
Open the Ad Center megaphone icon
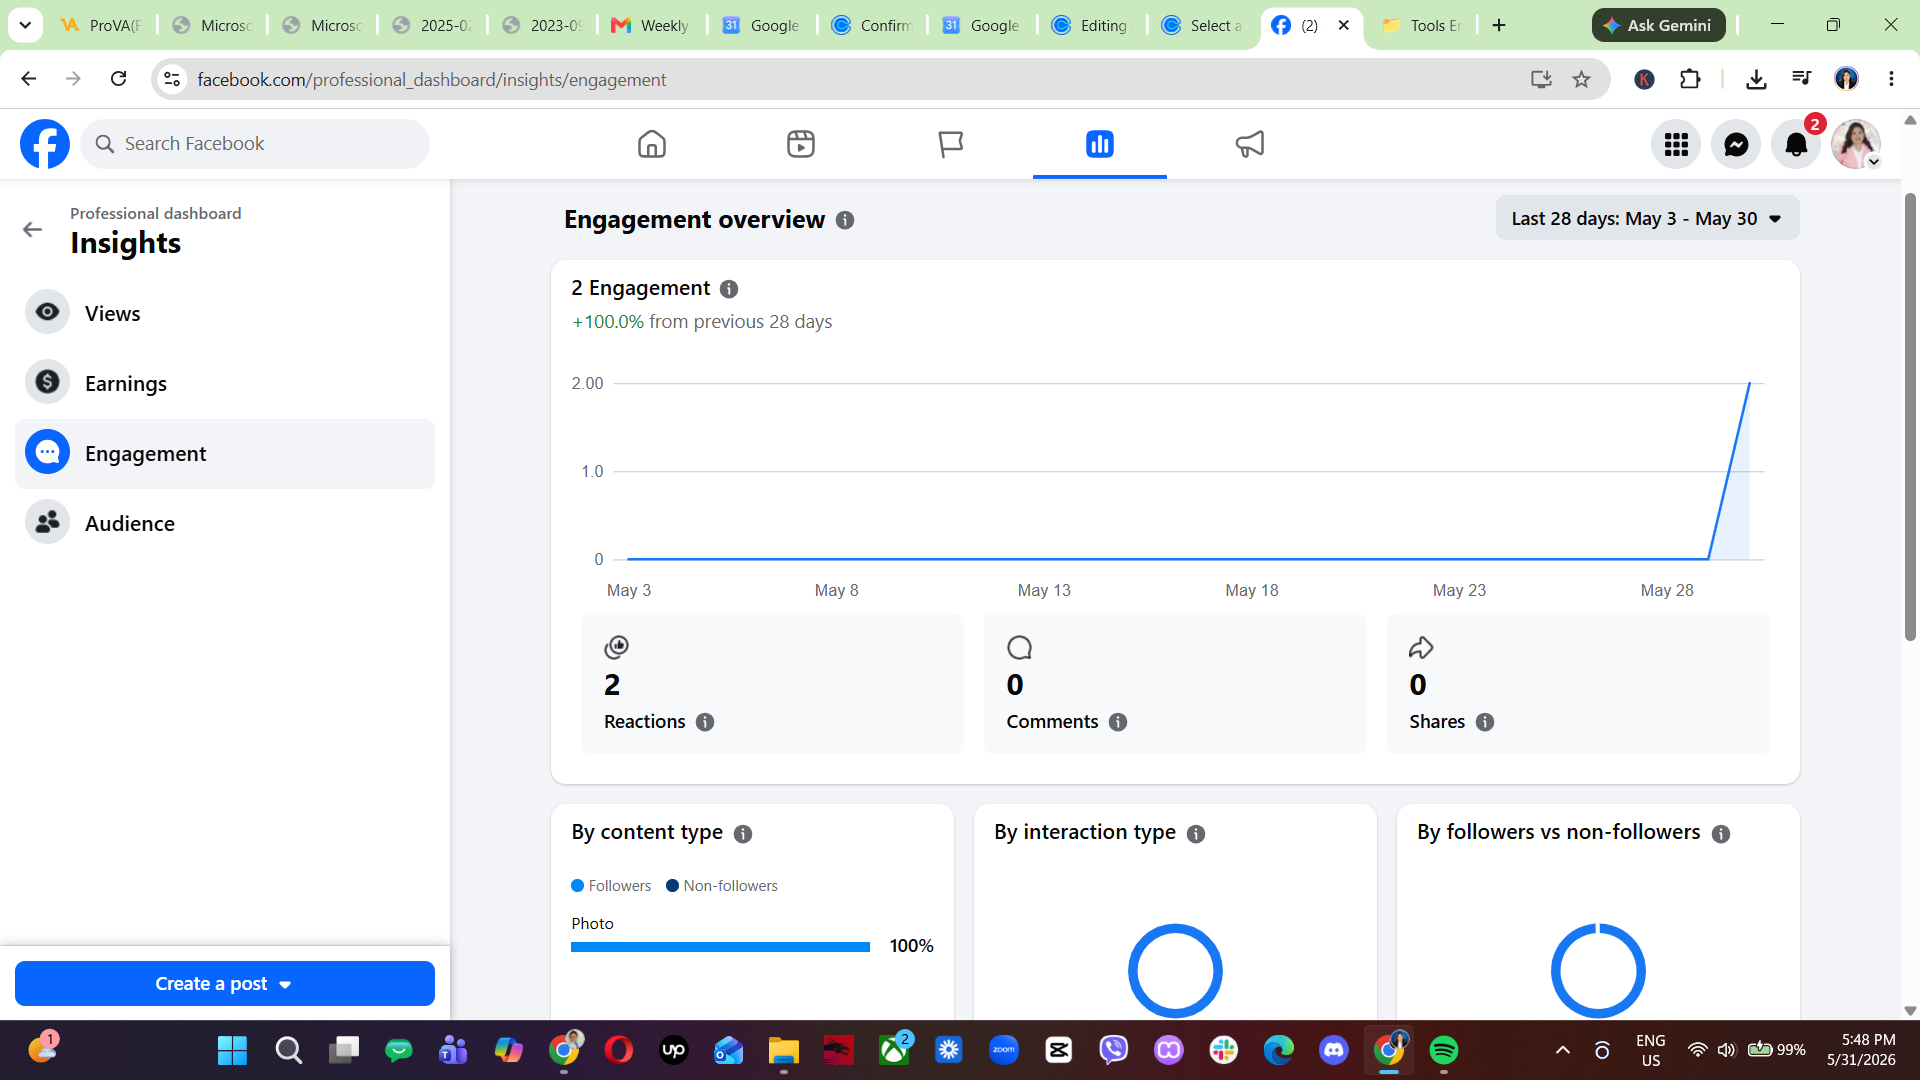point(1249,144)
